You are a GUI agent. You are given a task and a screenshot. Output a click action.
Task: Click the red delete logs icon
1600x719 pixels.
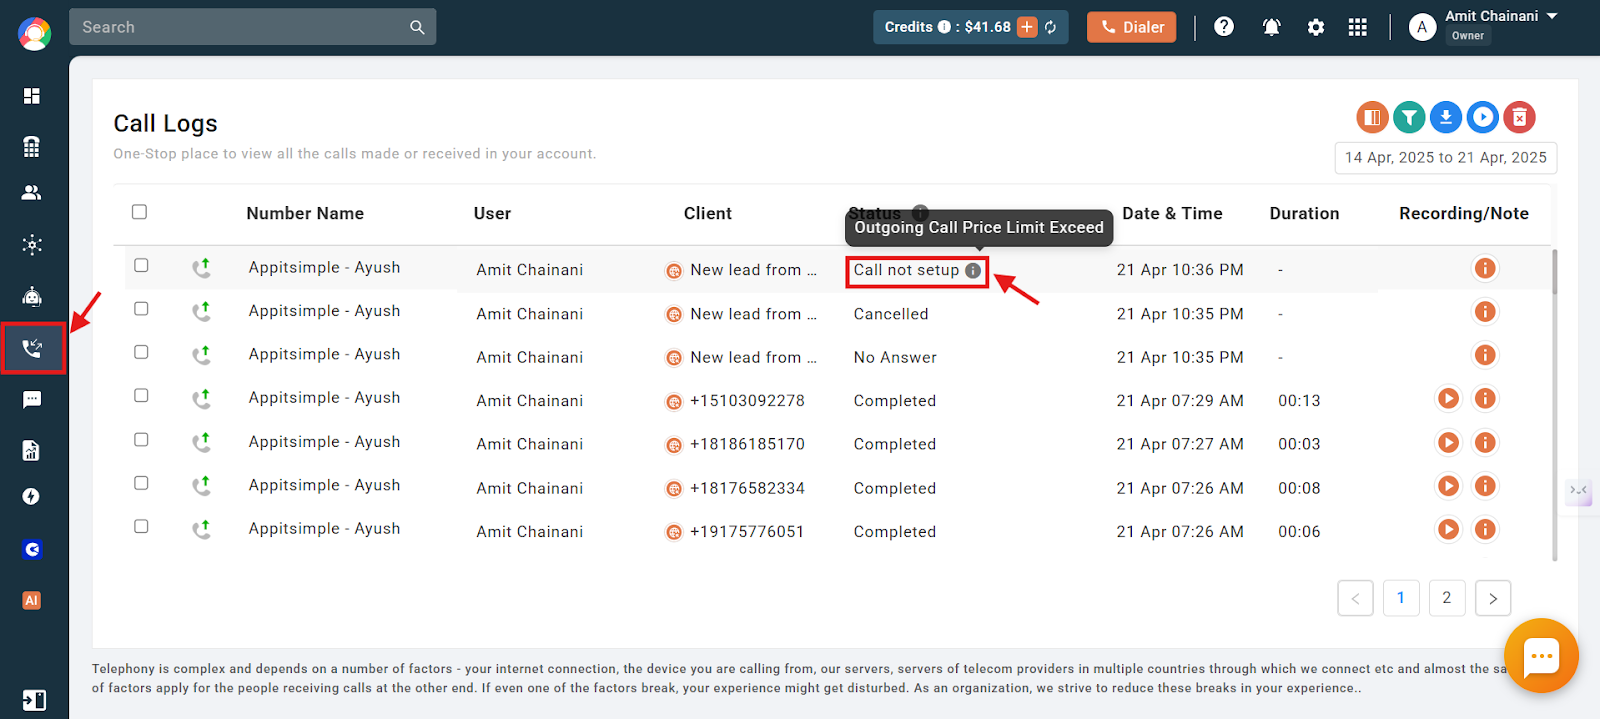[x=1519, y=117]
